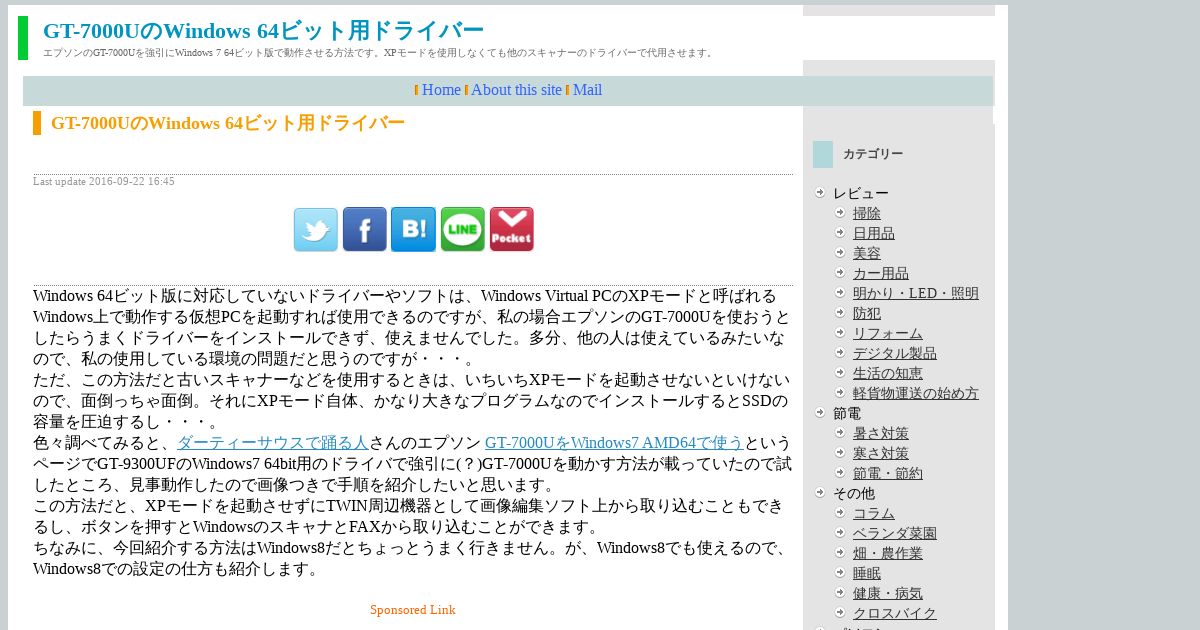The height and width of the screenshot is (630, 1200).
Task: Click the Last update 2016-09-22 16:45 text
Action: pyautogui.click(x=104, y=181)
